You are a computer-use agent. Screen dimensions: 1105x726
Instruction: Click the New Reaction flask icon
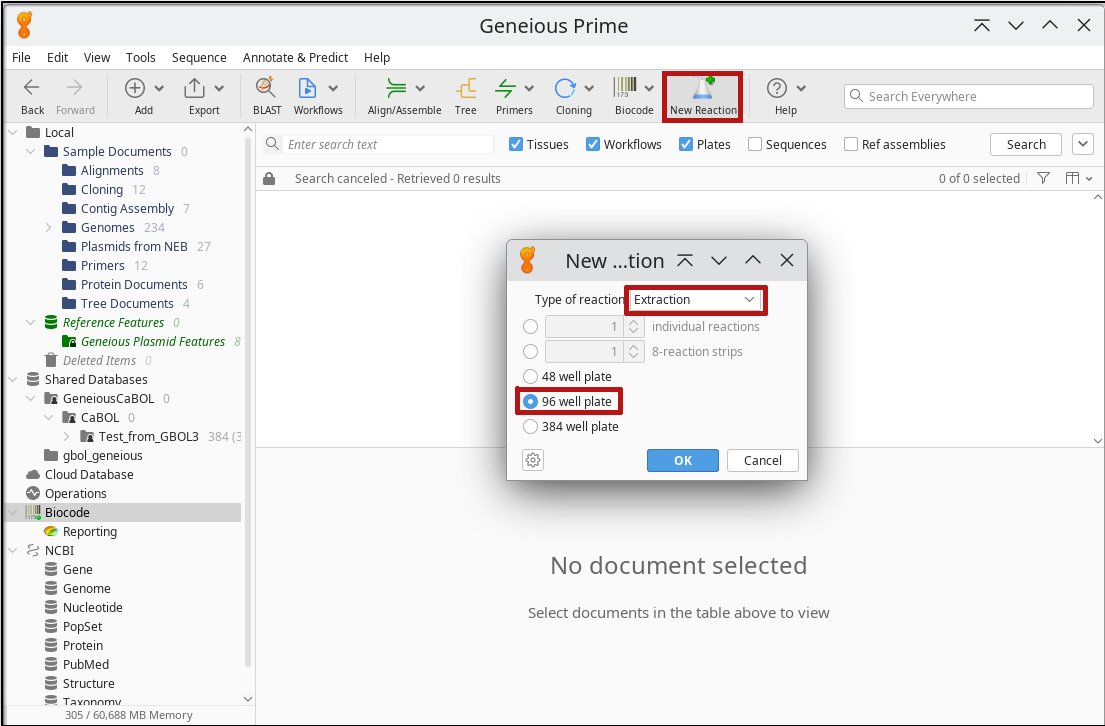click(x=703, y=90)
